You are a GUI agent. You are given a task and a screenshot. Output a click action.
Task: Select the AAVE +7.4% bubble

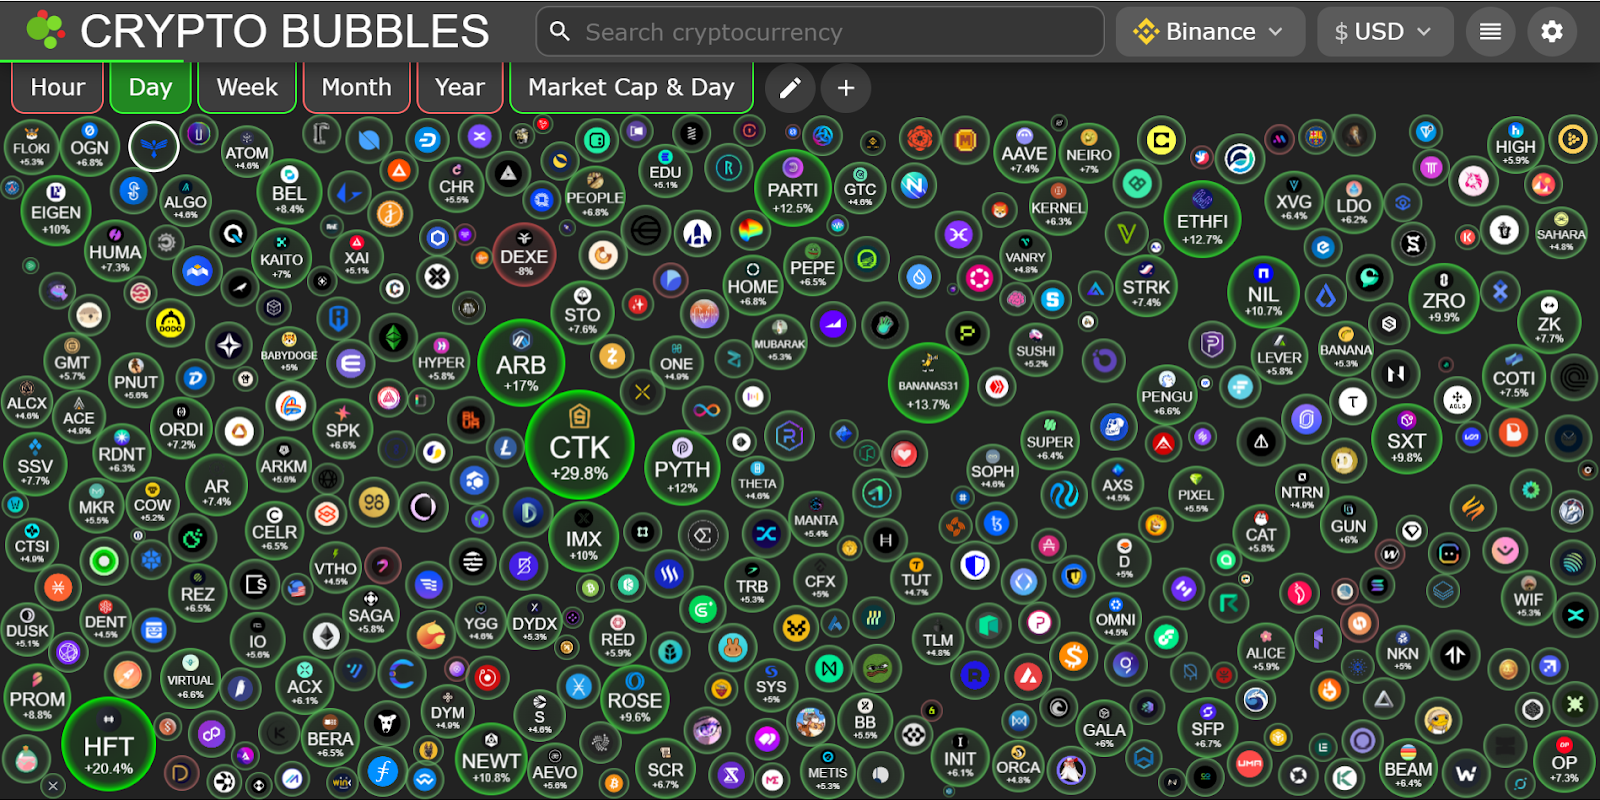pyautogui.click(x=1024, y=152)
